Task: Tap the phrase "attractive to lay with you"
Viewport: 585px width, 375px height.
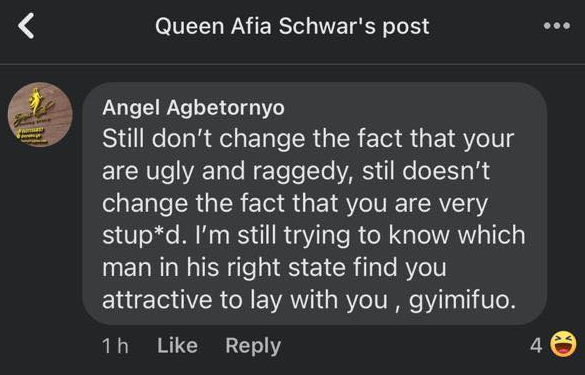Action: 245,300
